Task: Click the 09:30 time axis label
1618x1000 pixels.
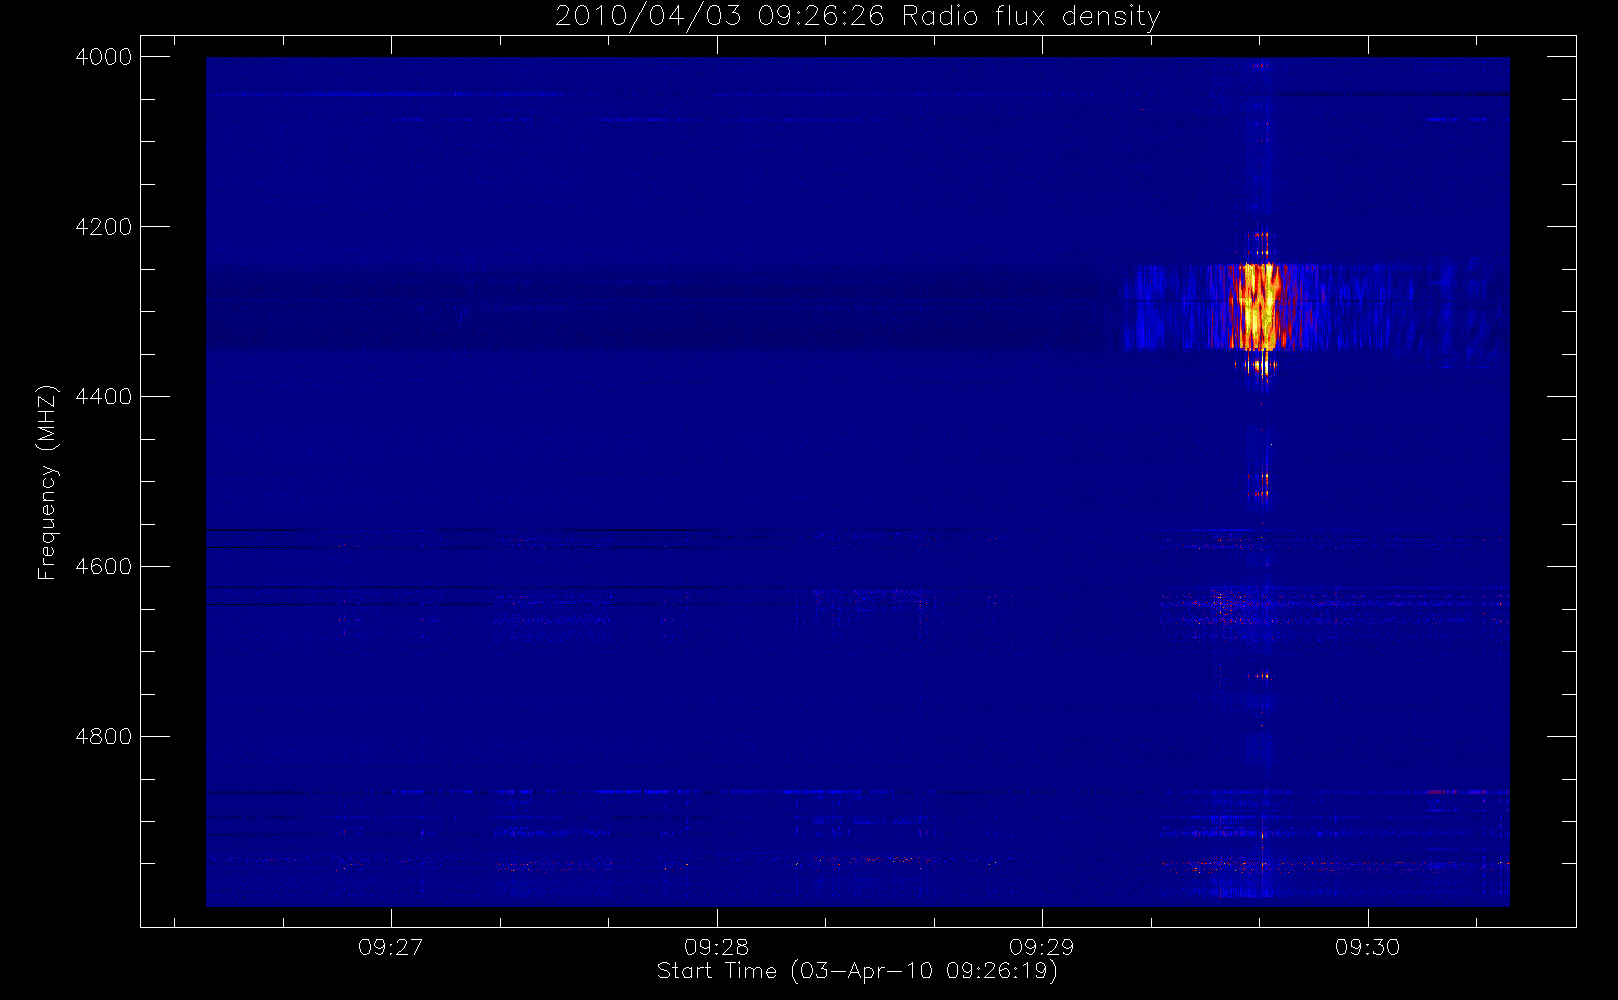Action: pos(1367,947)
